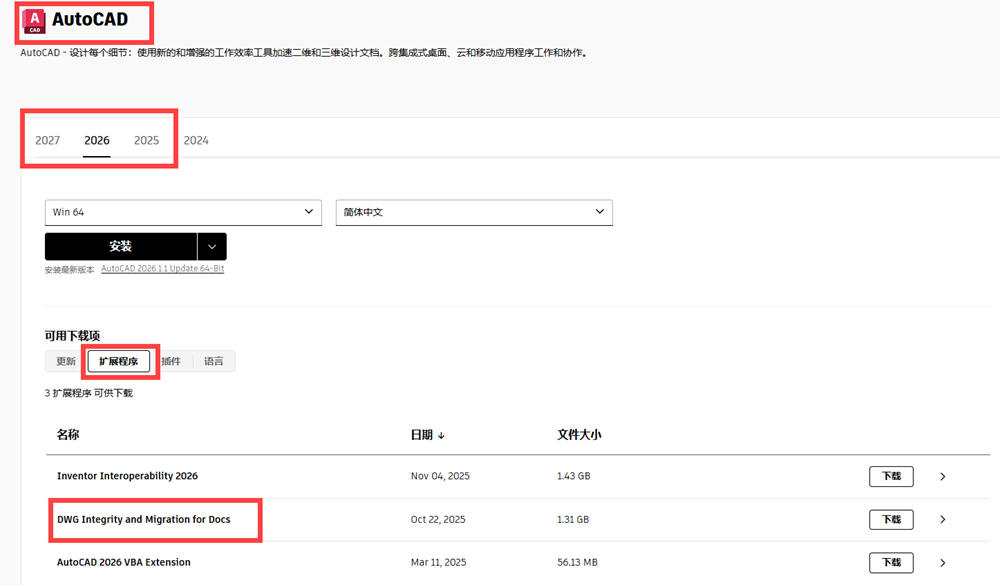
Task: Click the AutoCAD logo icon
Action: [34, 21]
